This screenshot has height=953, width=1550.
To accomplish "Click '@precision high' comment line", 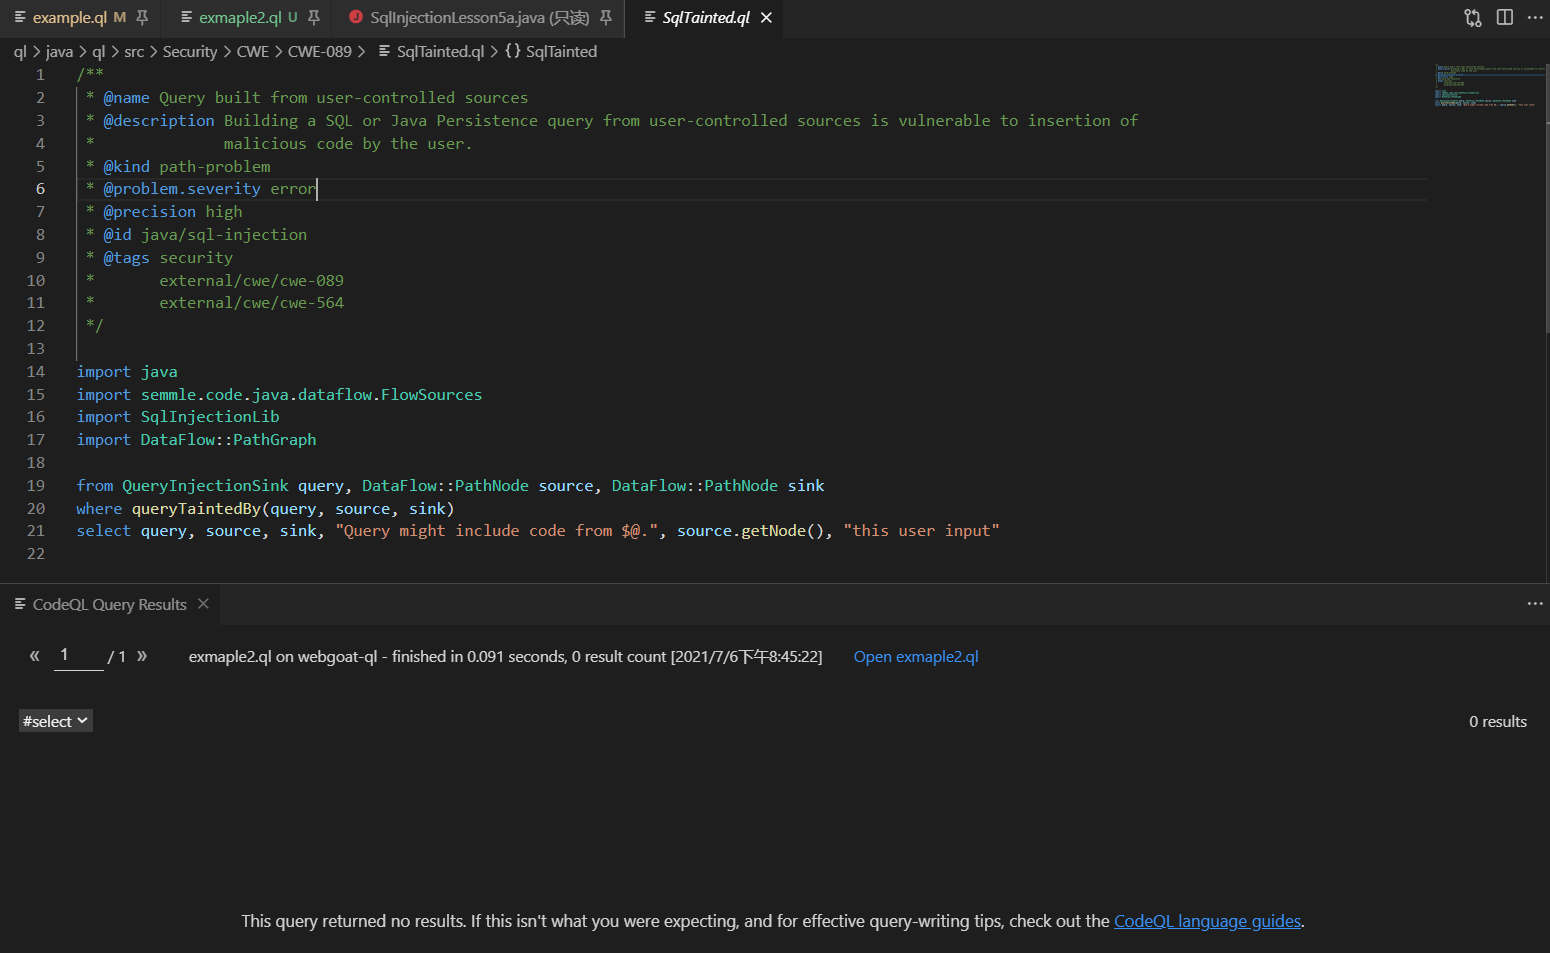I will click(164, 212).
